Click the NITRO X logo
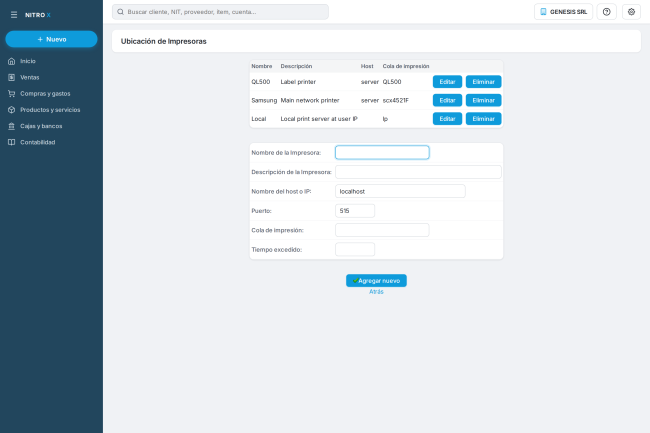 coord(38,15)
